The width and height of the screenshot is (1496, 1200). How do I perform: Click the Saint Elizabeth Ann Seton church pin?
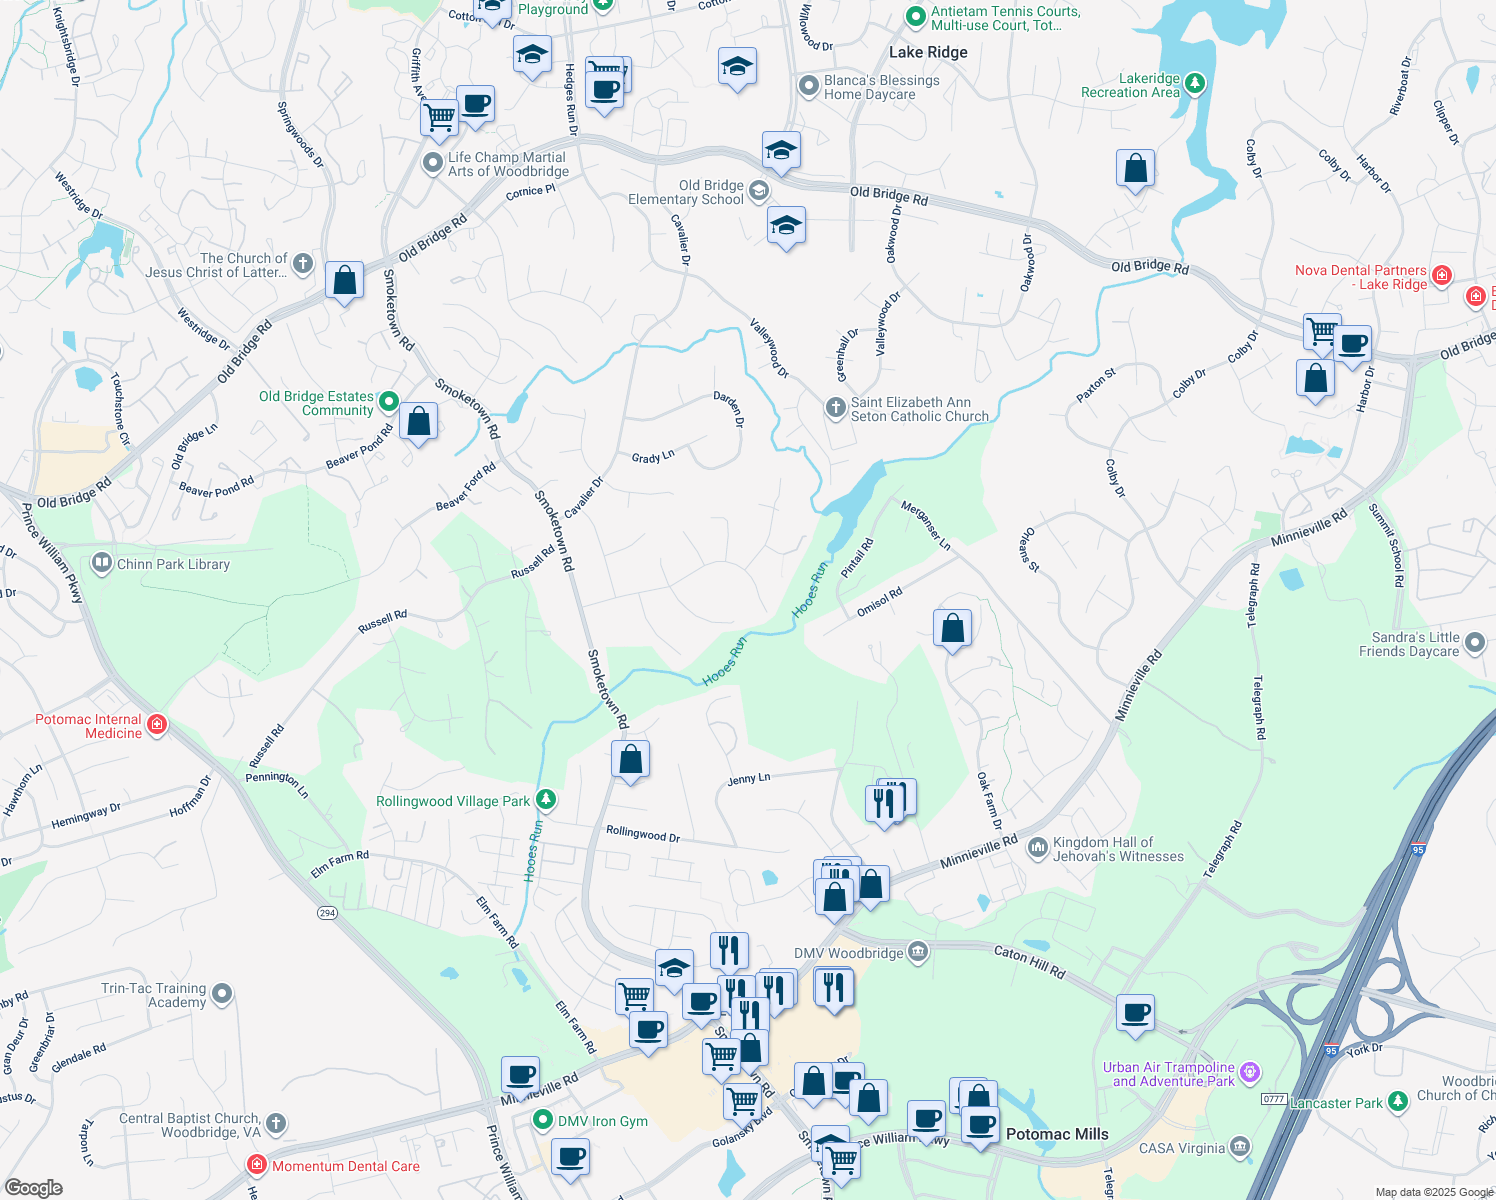pyautogui.click(x=836, y=408)
